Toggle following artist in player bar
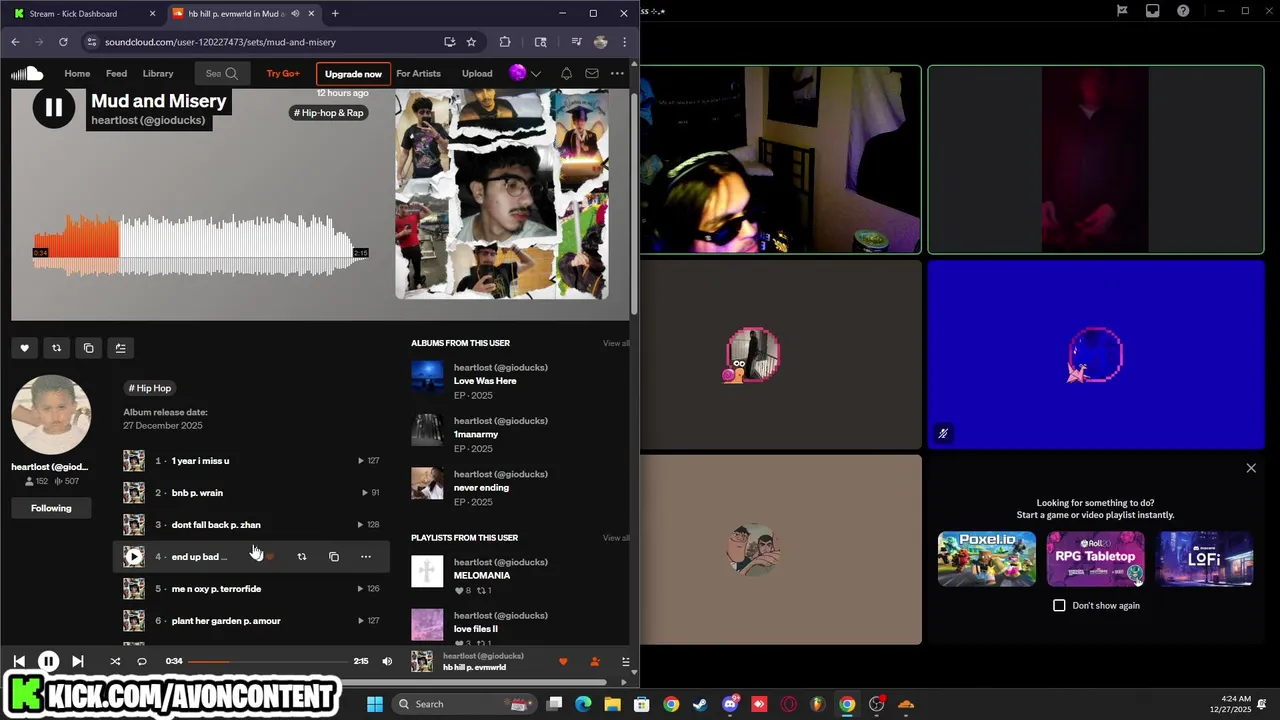Image resolution: width=1280 pixels, height=720 pixels. [595, 661]
